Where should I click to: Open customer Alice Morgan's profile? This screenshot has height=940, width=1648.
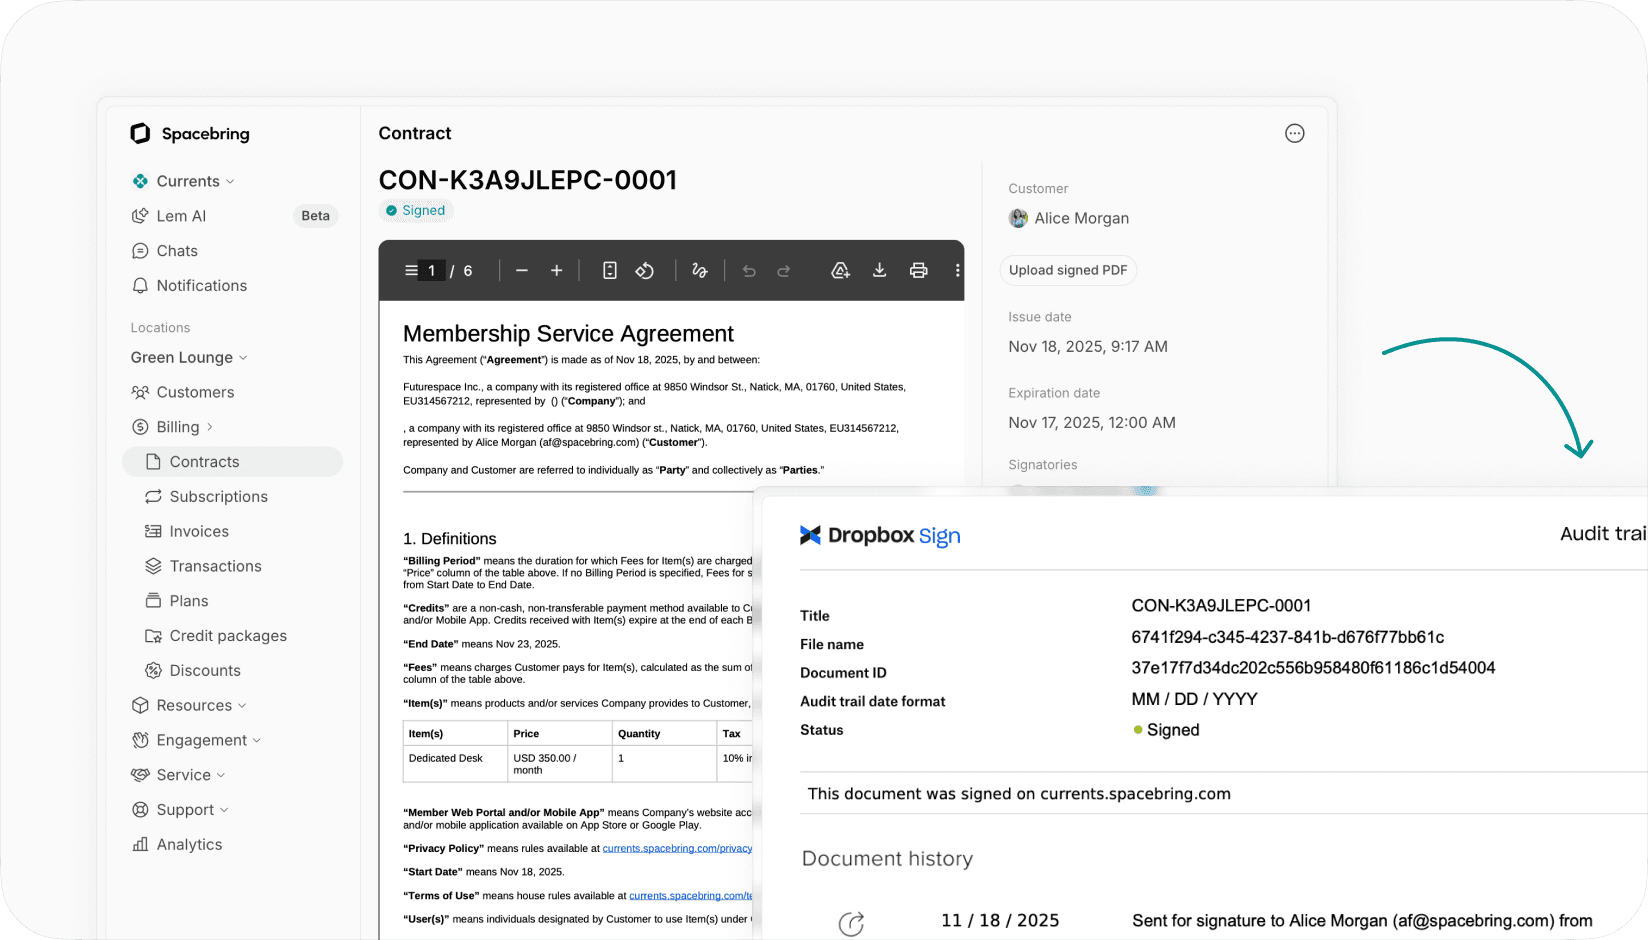coord(1082,219)
